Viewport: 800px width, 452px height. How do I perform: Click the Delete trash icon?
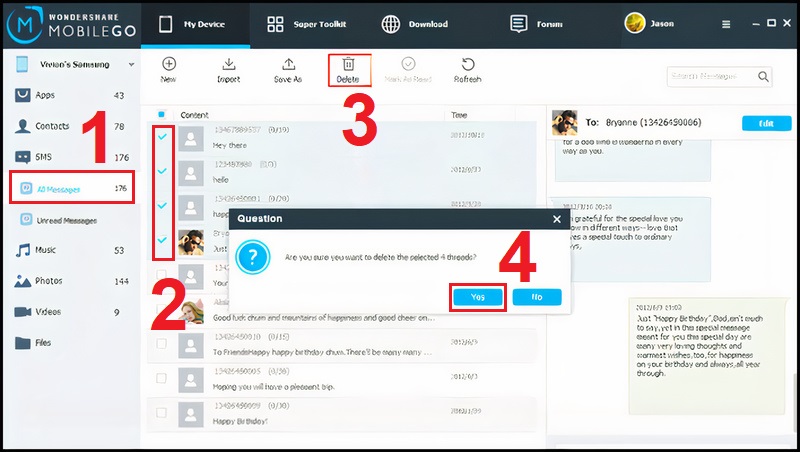tap(348, 64)
